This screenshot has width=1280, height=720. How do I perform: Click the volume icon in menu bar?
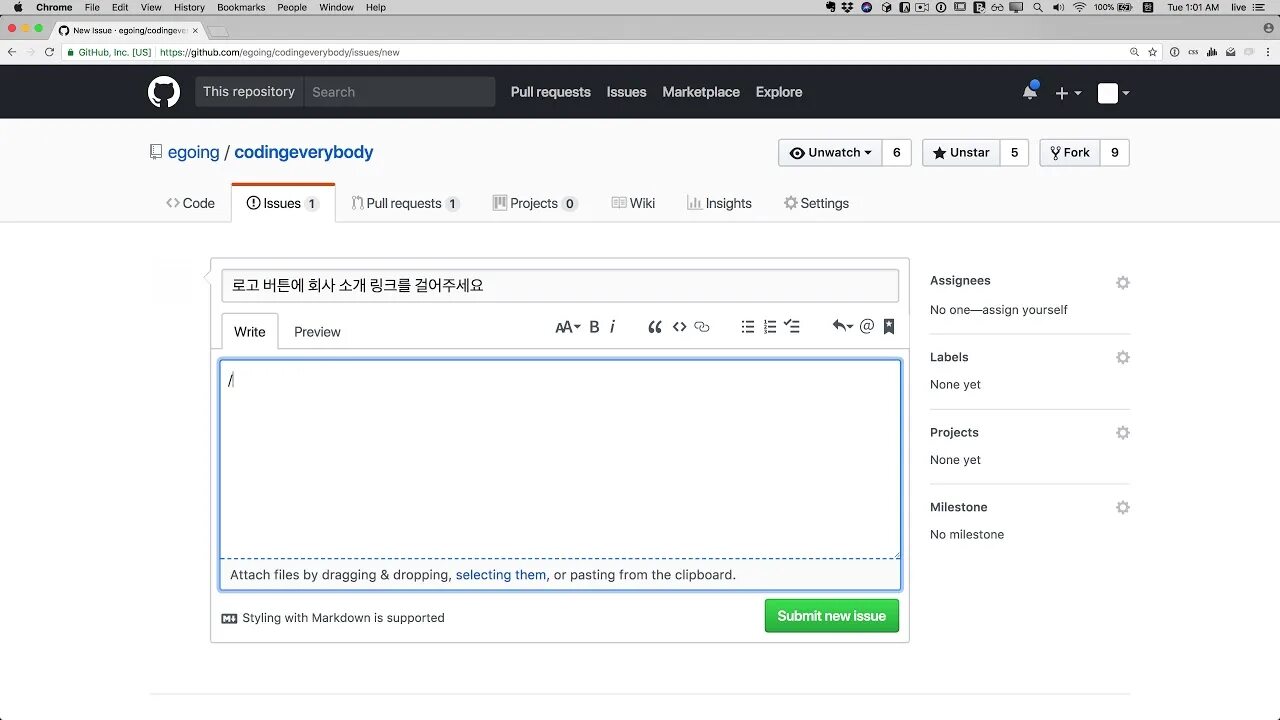pyautogui.click(x=1058, y=7)
